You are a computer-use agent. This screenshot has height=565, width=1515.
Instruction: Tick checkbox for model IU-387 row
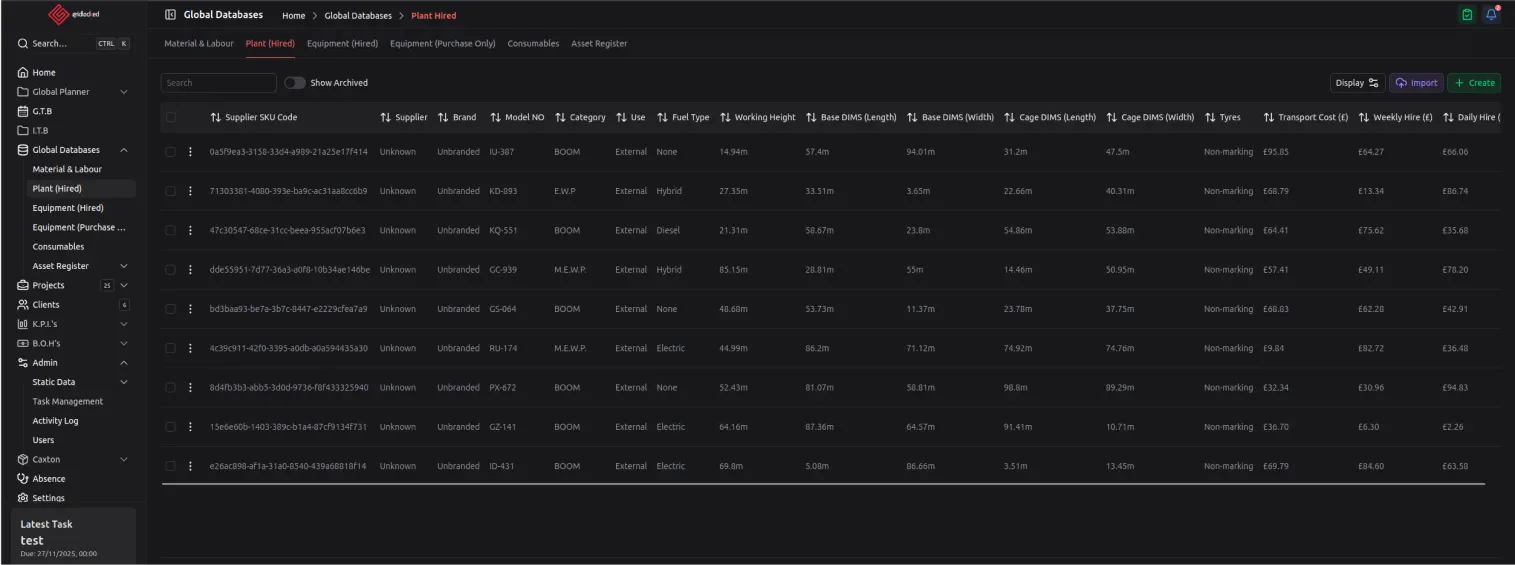[x=170, y=152]
